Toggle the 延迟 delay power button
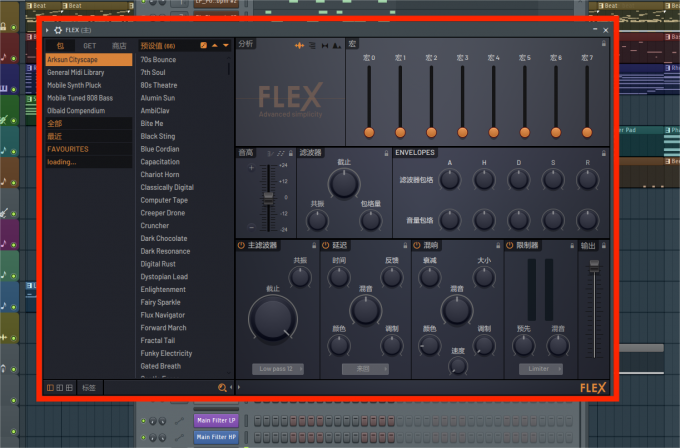The height and width of the screenshot is (448, 680). point(326,245)
